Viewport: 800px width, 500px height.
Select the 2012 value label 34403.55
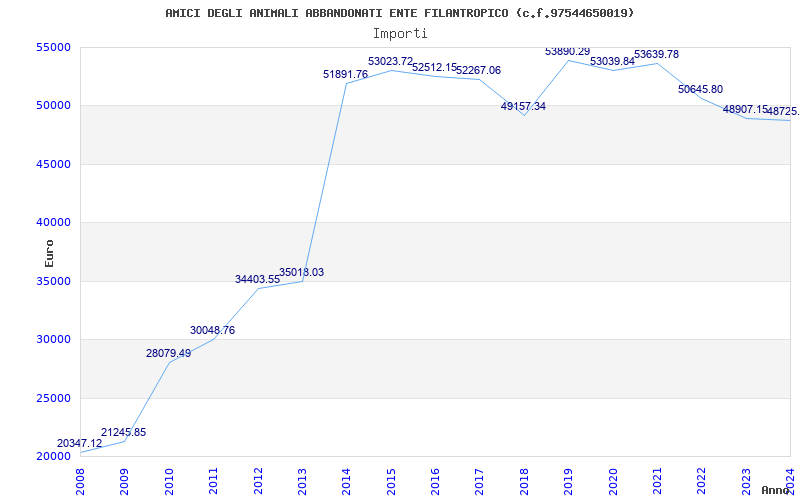(257, 279)
